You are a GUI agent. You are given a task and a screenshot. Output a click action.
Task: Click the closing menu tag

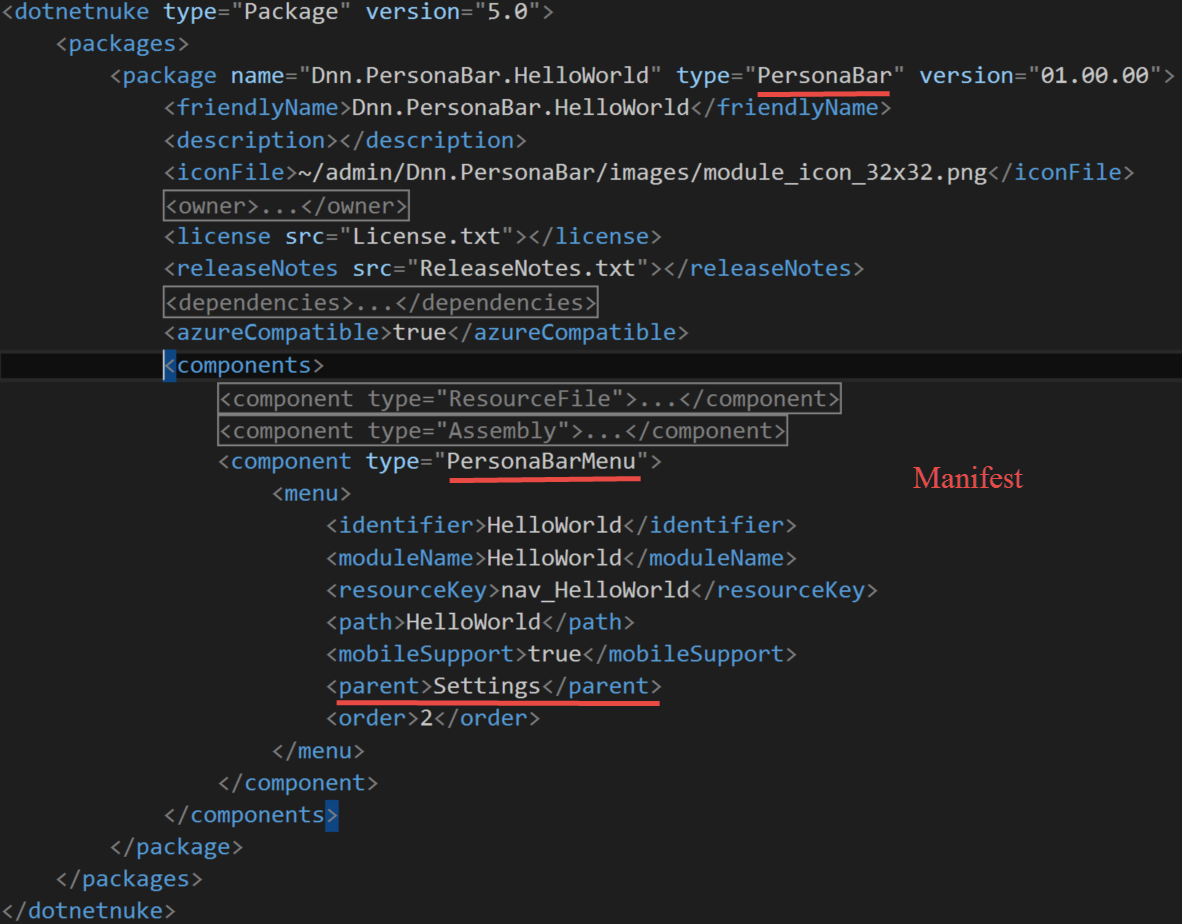click(318, 751)
